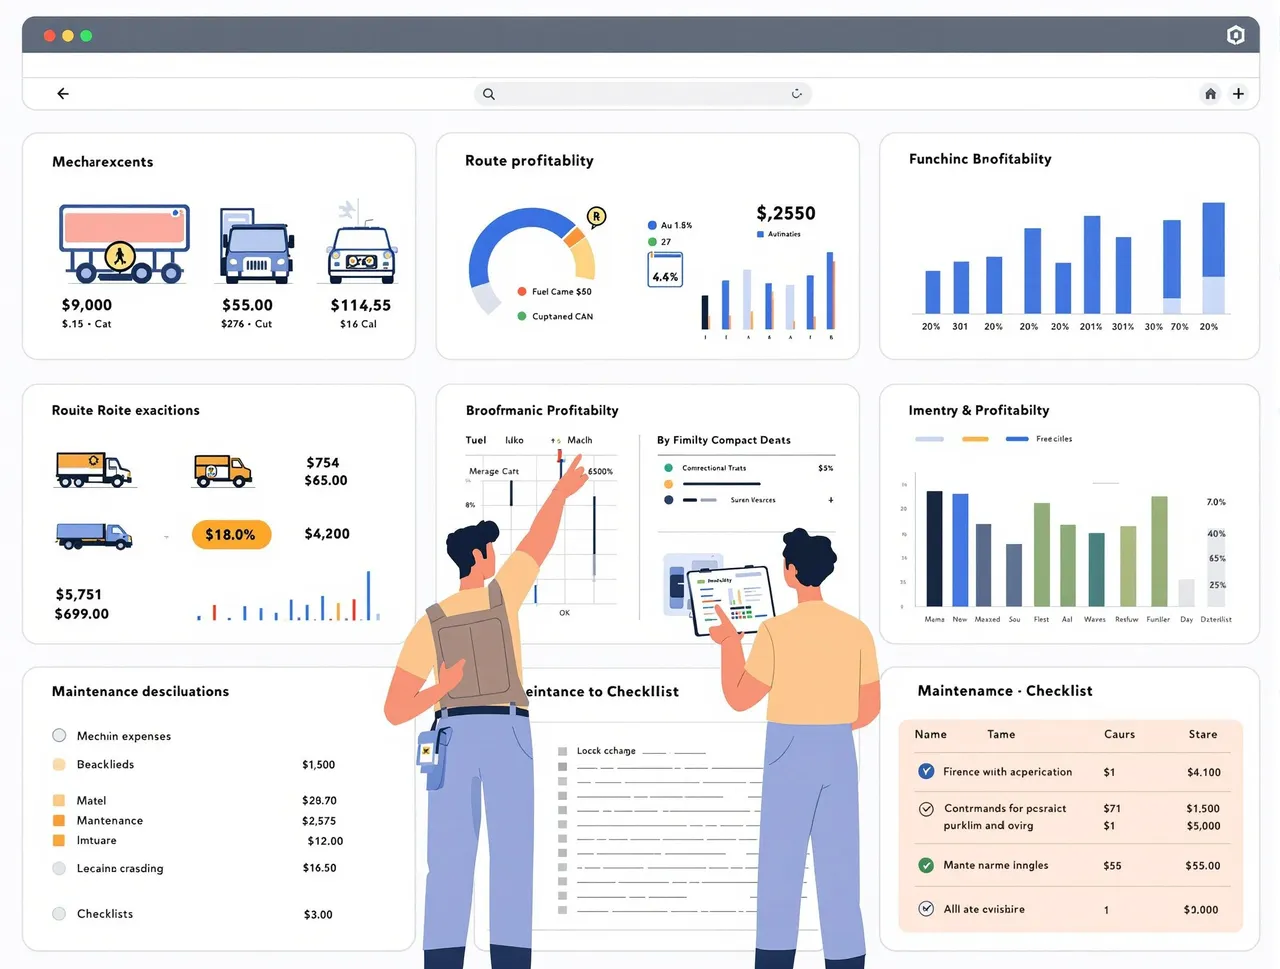Click the hexagon icon in the title bar
This screenshot has width=1280, height=969.
(1235, 36)
